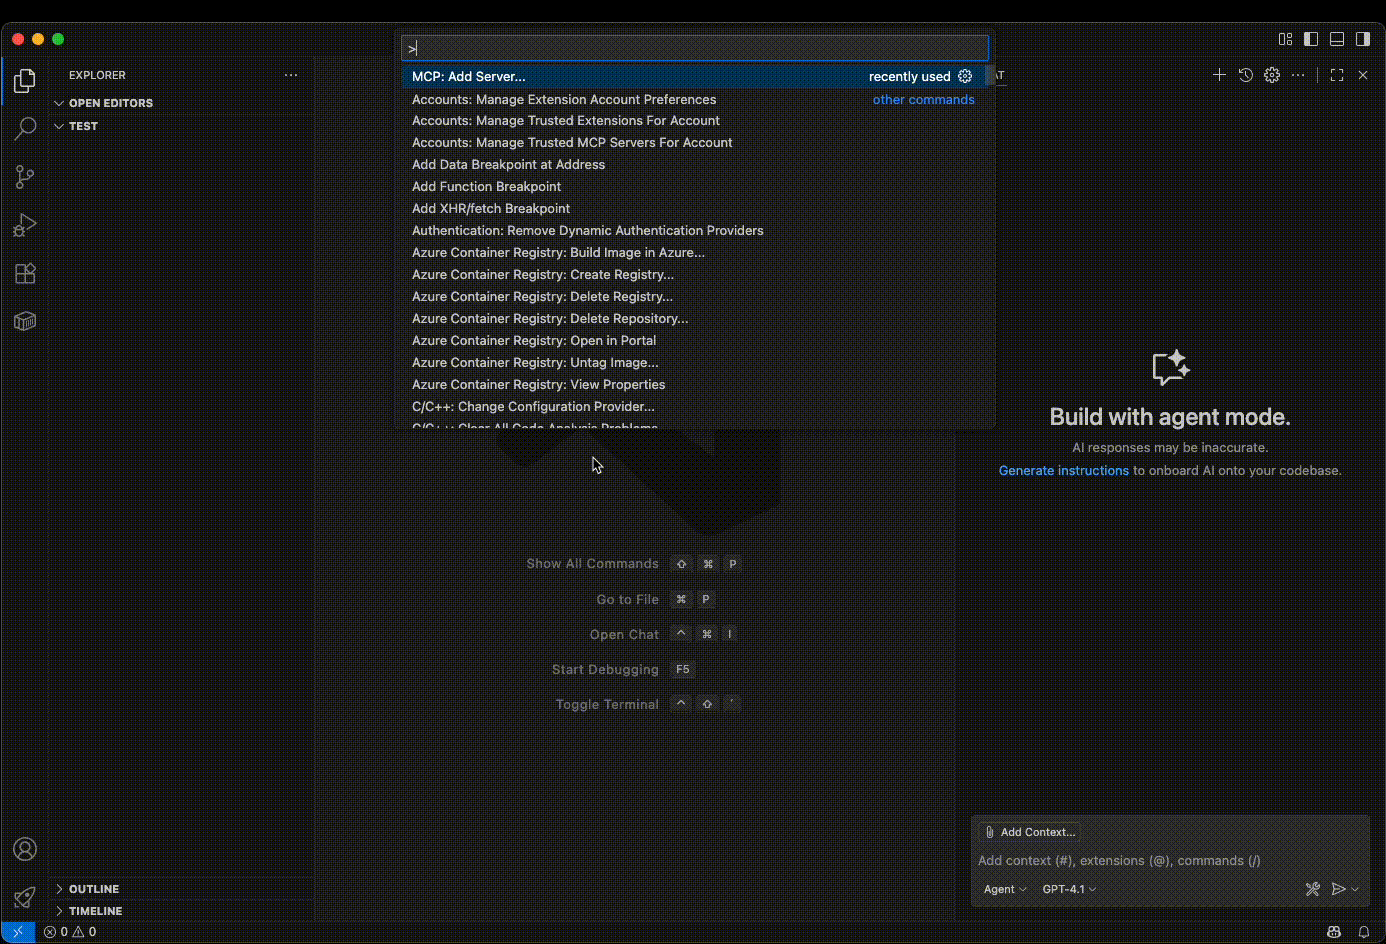Choose Azure Container Registry: Create Registry

coord(694,275)
